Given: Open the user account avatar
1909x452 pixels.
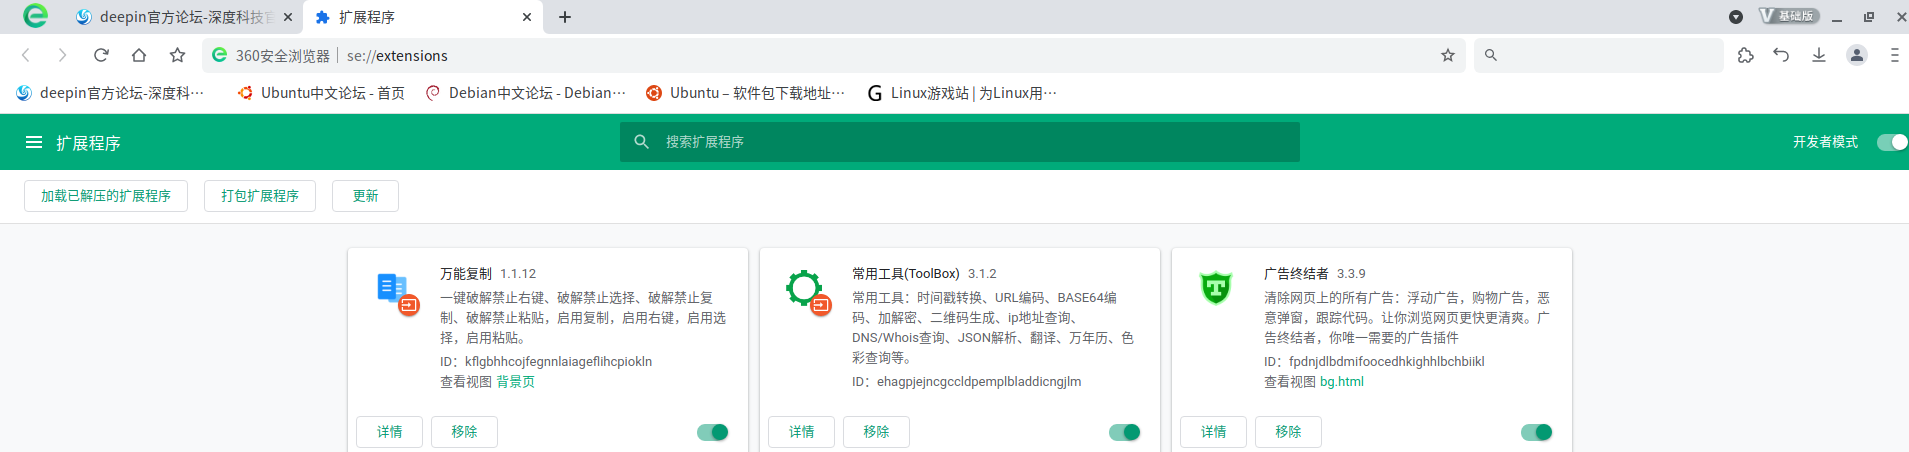Looking at the screenshot, I should (x=1857, y=55).
